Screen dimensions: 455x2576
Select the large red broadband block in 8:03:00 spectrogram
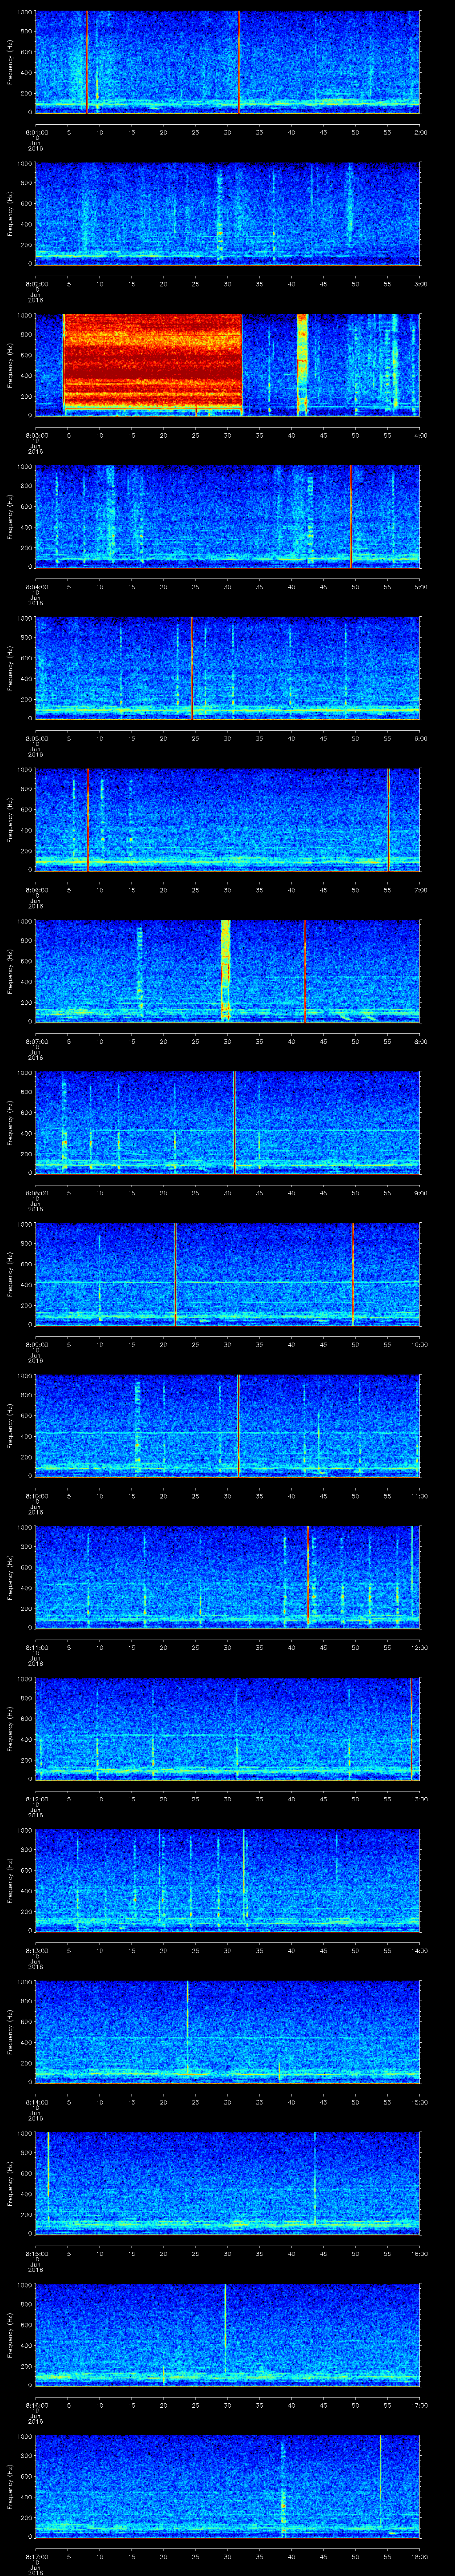(153, 361)
